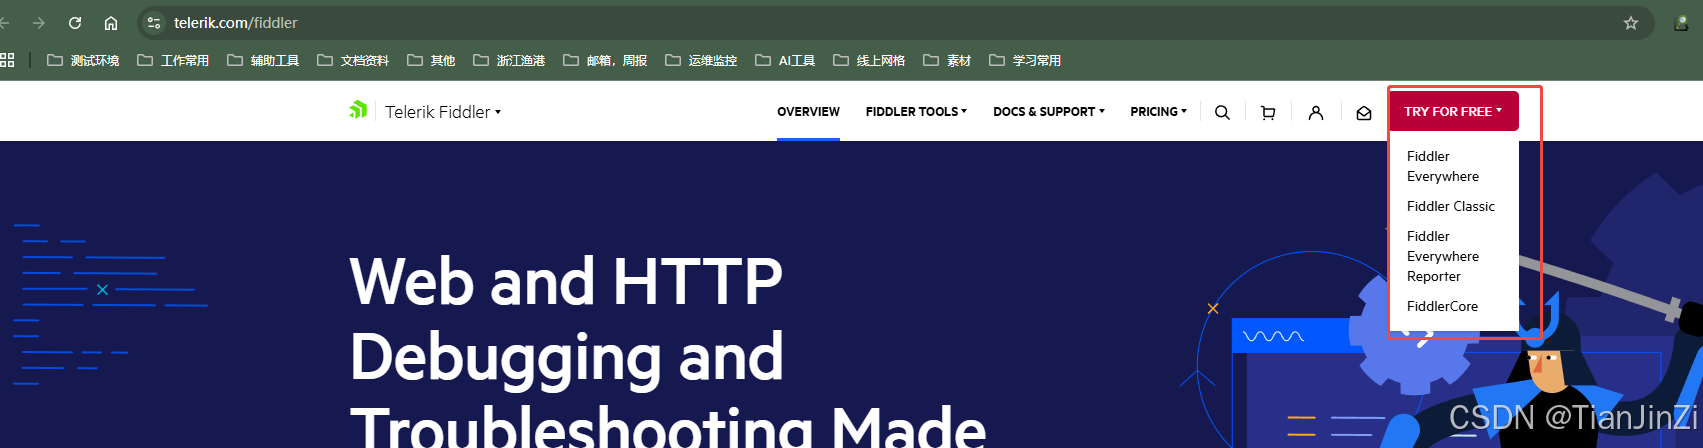
Task: Open the apps grid icon in bookmarks bar
Action: click(7, 60)
